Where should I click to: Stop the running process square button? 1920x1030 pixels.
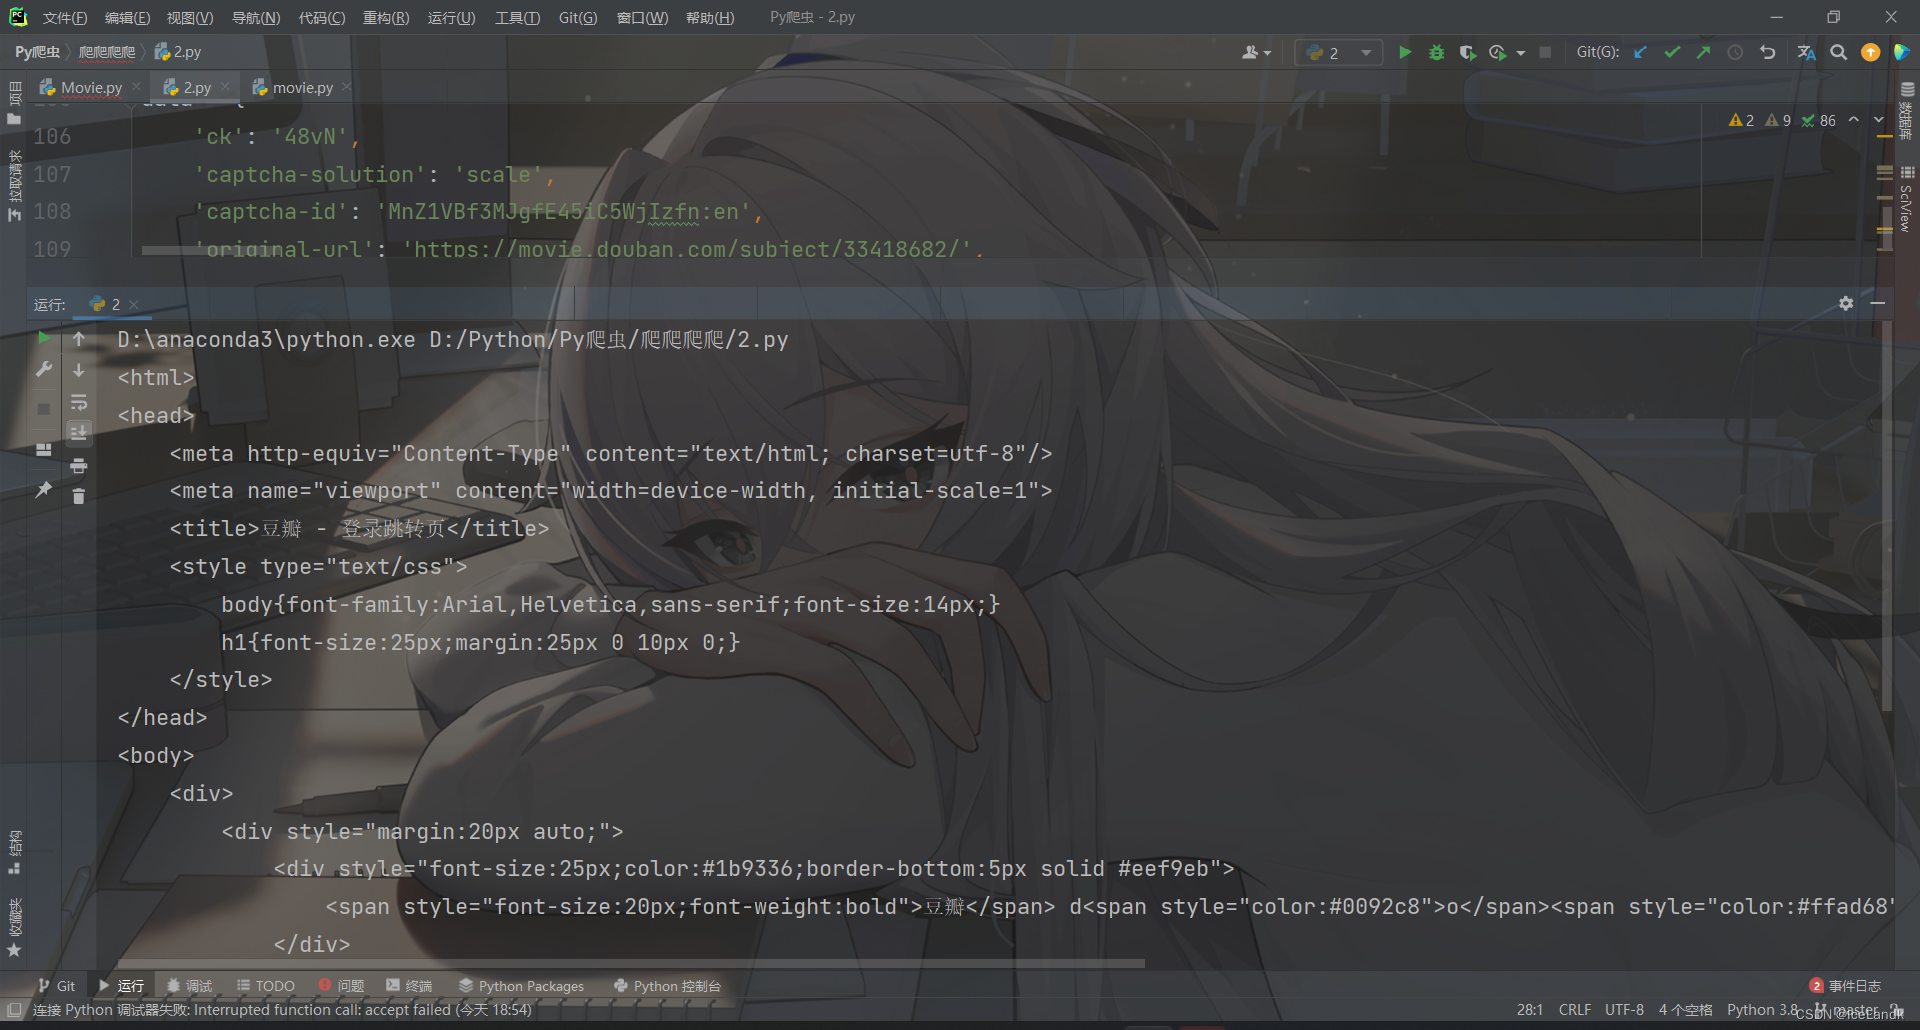(1545, 52)
